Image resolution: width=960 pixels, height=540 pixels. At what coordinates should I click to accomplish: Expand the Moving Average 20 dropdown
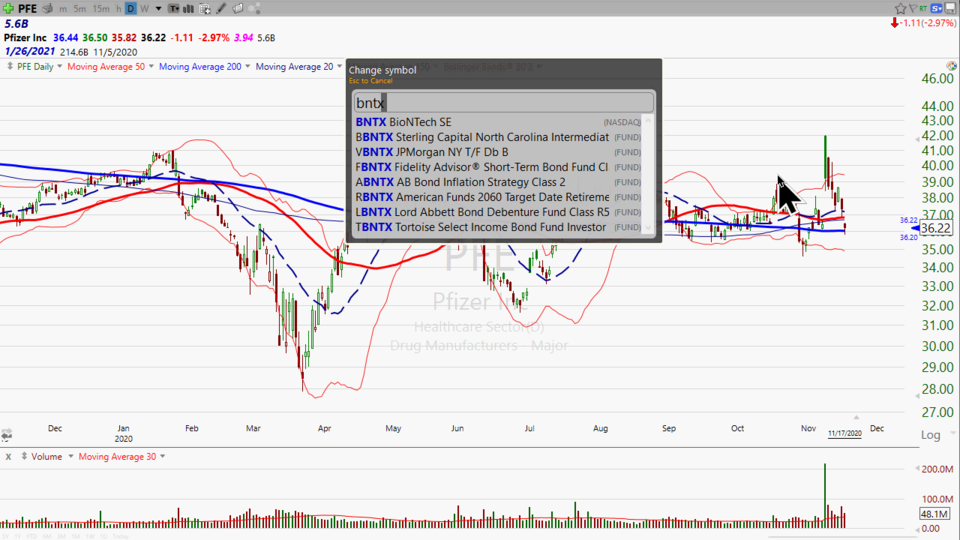pyautogui.click(x=339, y=66)
